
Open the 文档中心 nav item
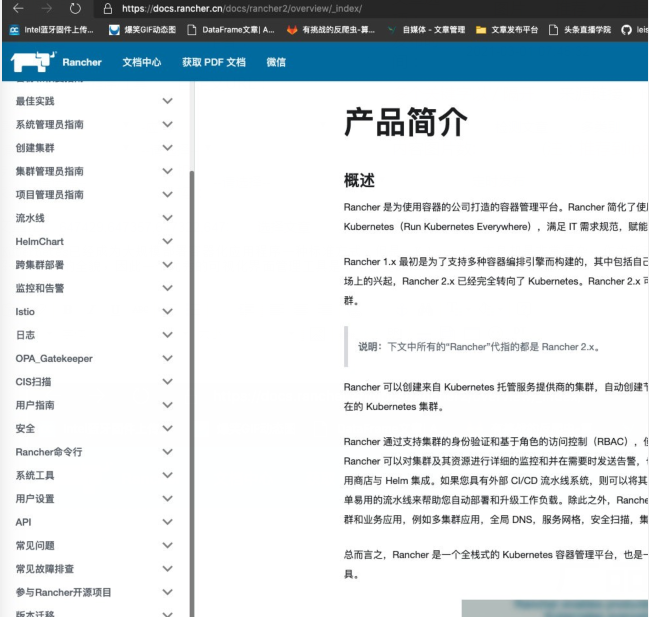point(142,62)
